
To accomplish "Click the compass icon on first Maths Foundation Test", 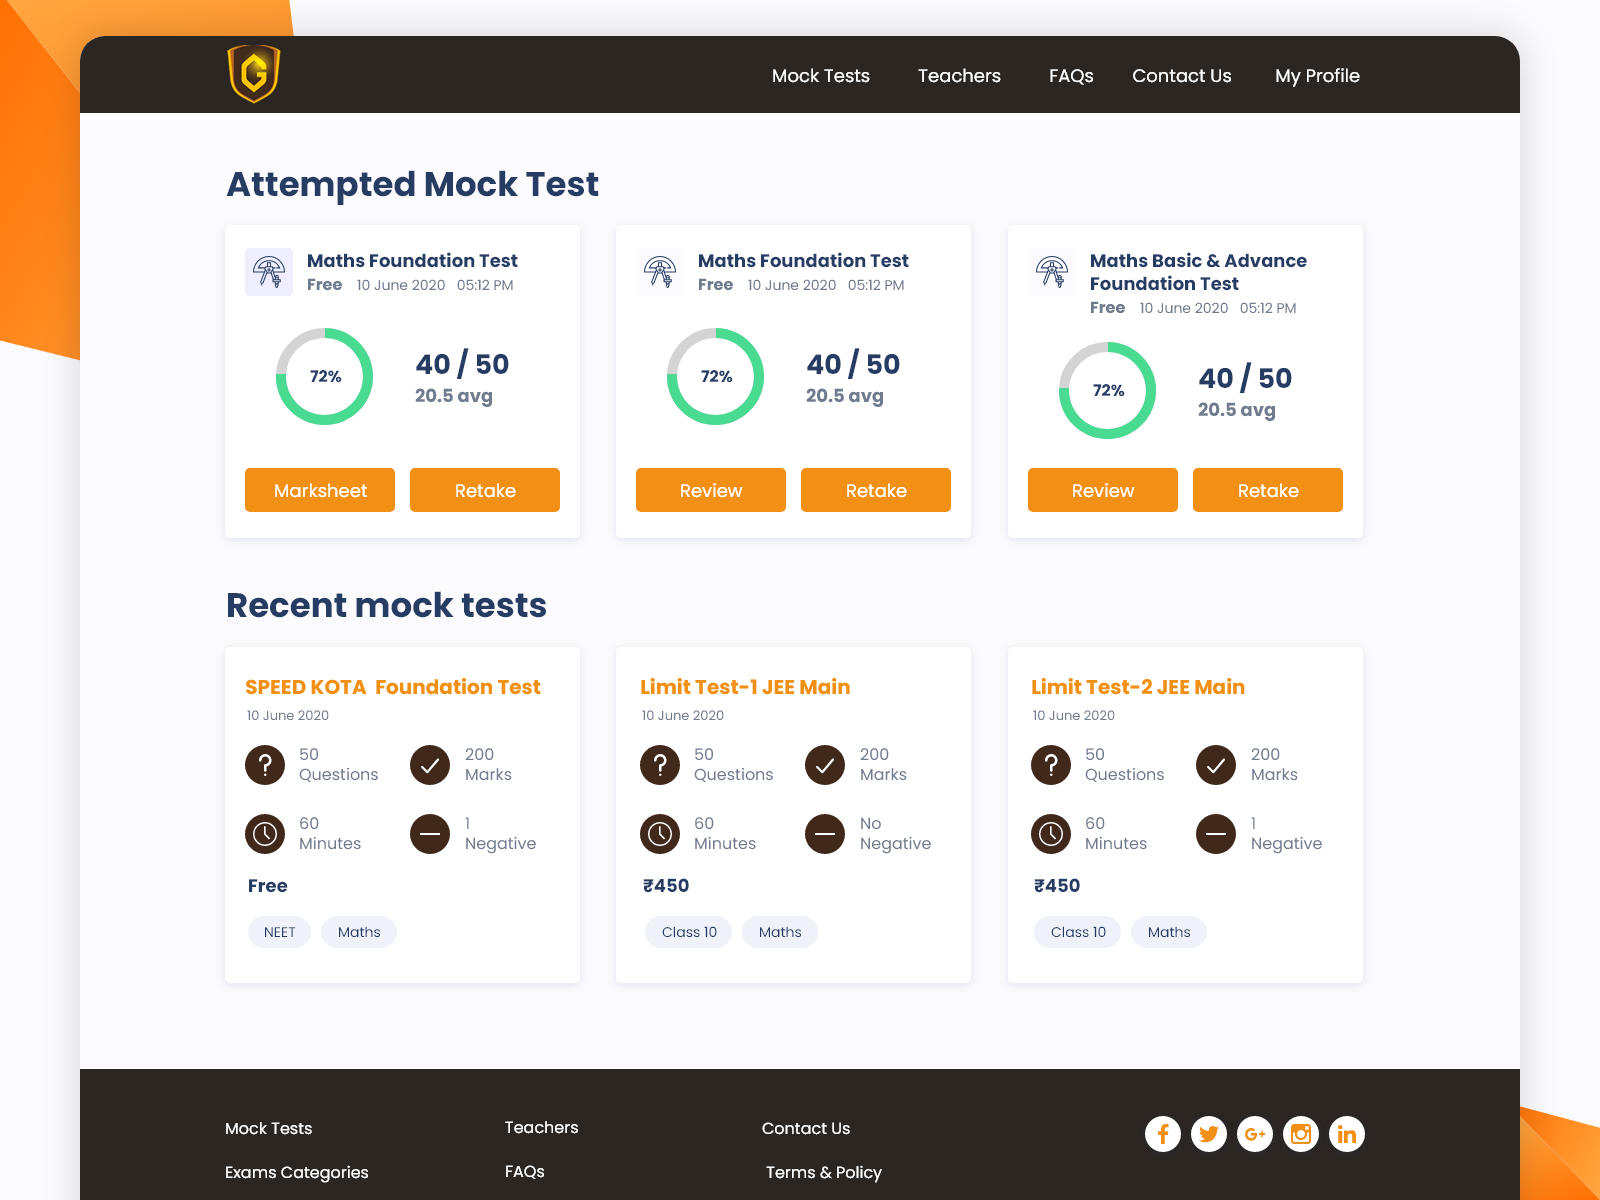I will 268,271.
